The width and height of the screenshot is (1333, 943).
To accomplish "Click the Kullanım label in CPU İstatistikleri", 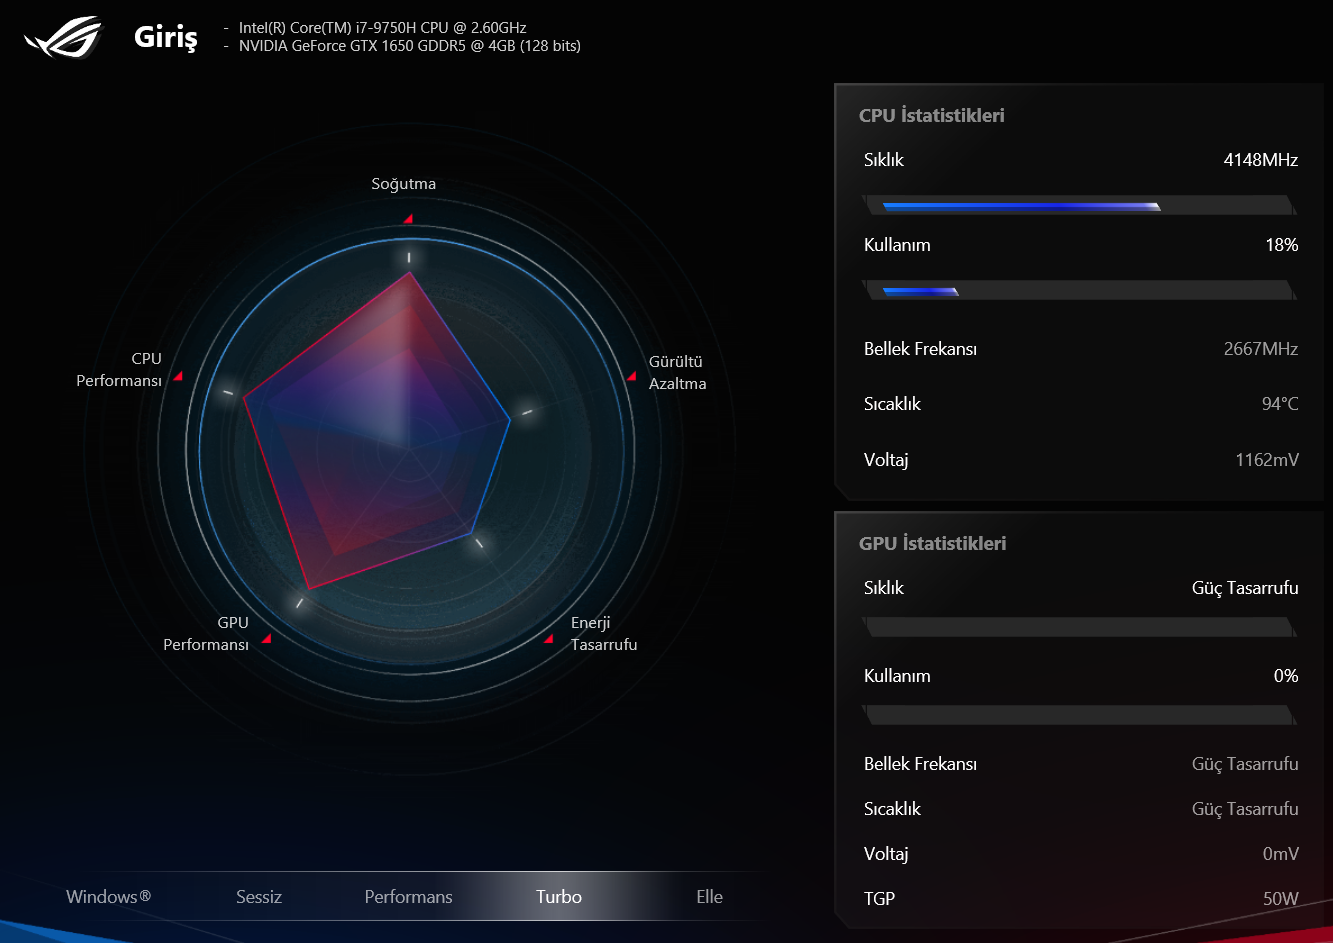I will point(897,245).
